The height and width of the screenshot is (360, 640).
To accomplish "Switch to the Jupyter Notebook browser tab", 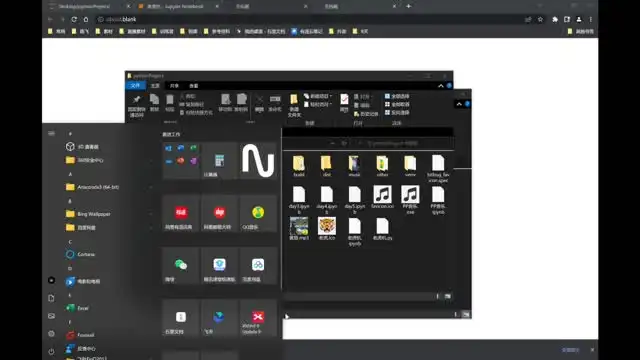I will pyautogui.click(x=176, y=6).
